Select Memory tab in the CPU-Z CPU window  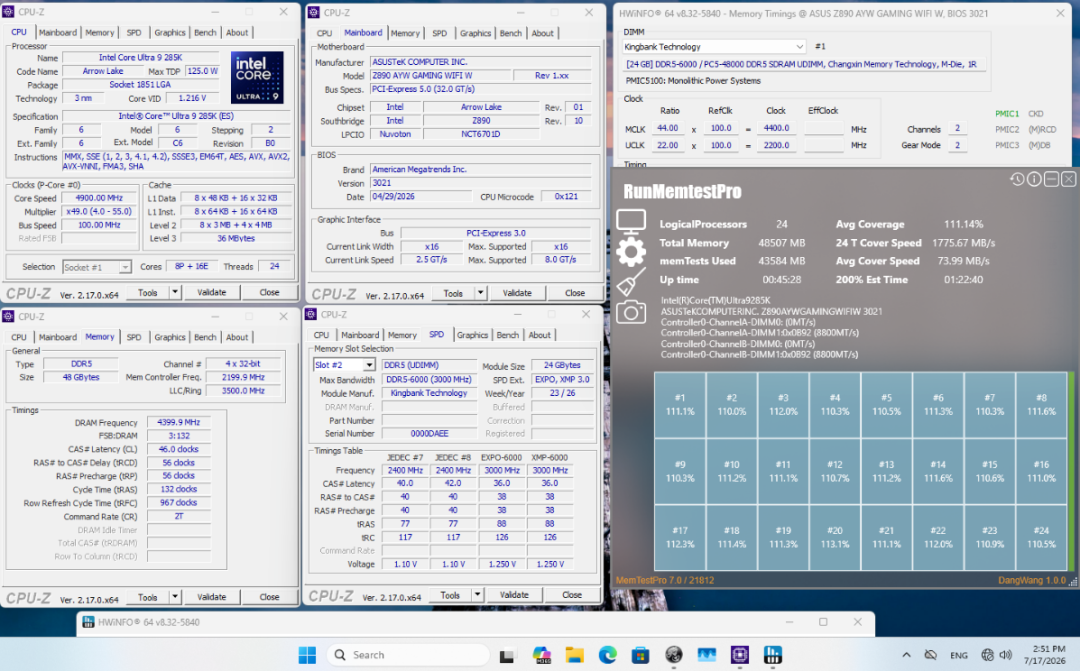(x=100, y=32)
